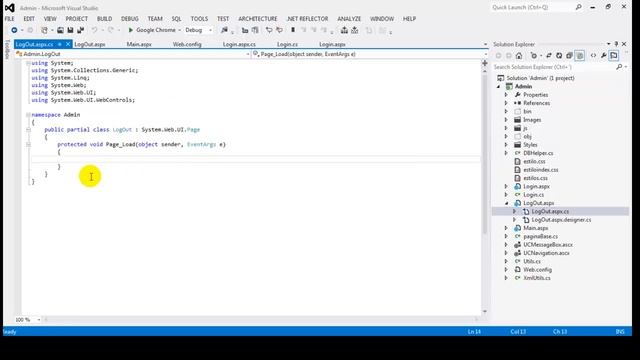
Task: Switch to the Login.aspx.cs editor tab
Action: coord(239,44)
